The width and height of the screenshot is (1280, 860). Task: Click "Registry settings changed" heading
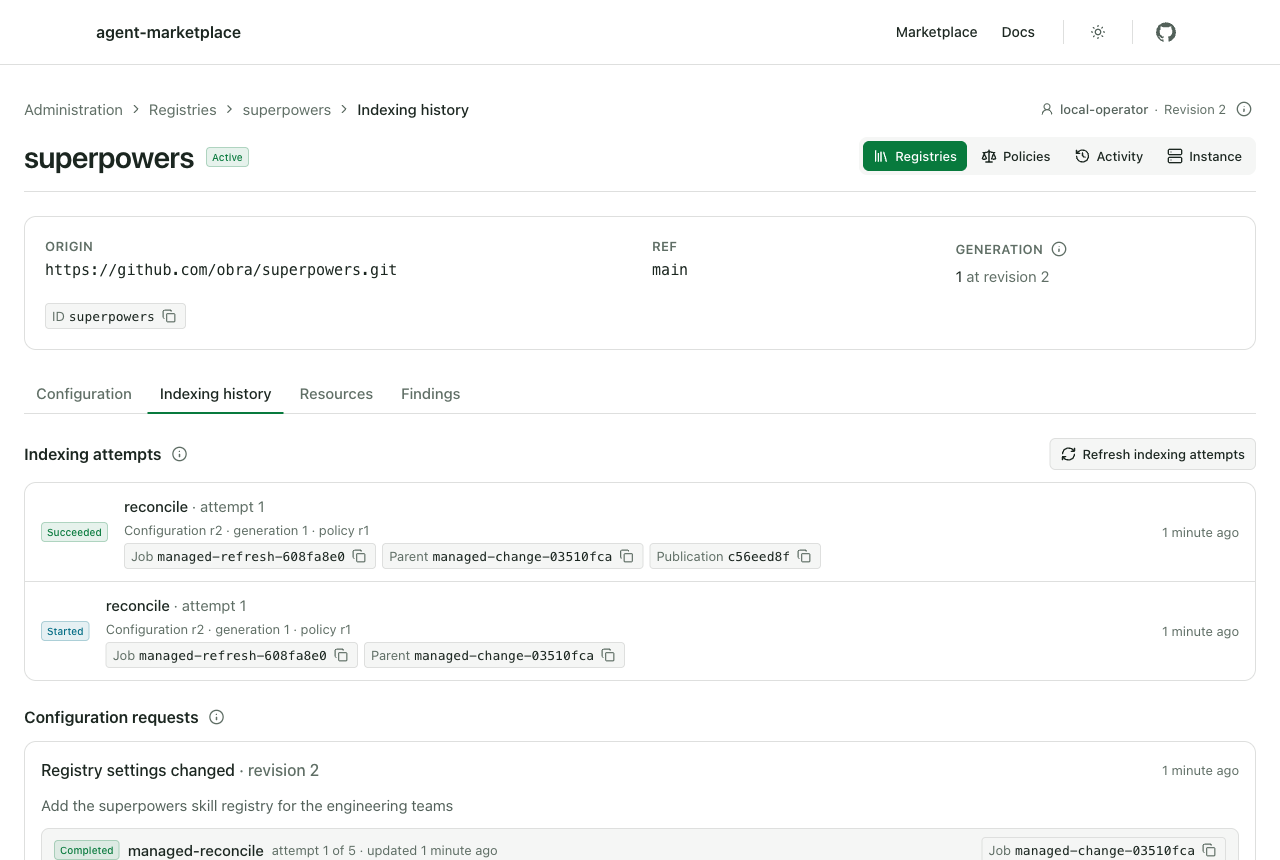point(138,770)
